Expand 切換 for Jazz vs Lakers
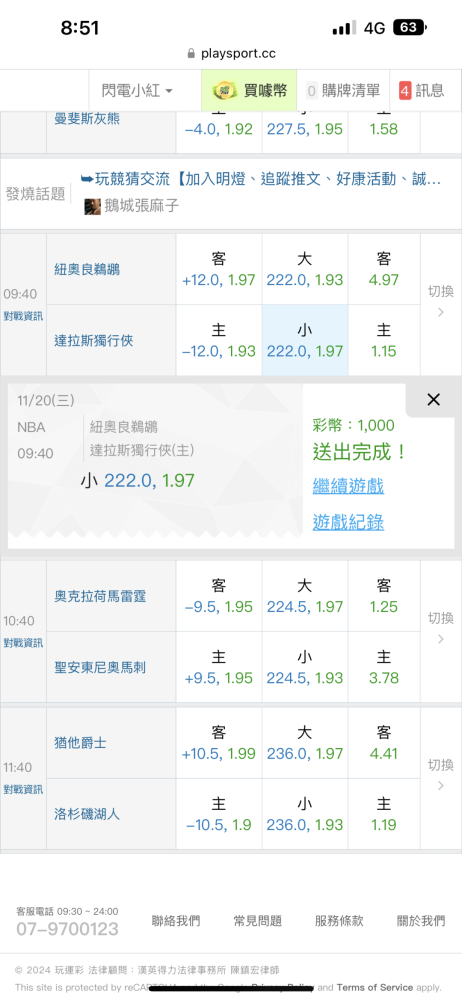462x1000 pixels. coord(440,774)
